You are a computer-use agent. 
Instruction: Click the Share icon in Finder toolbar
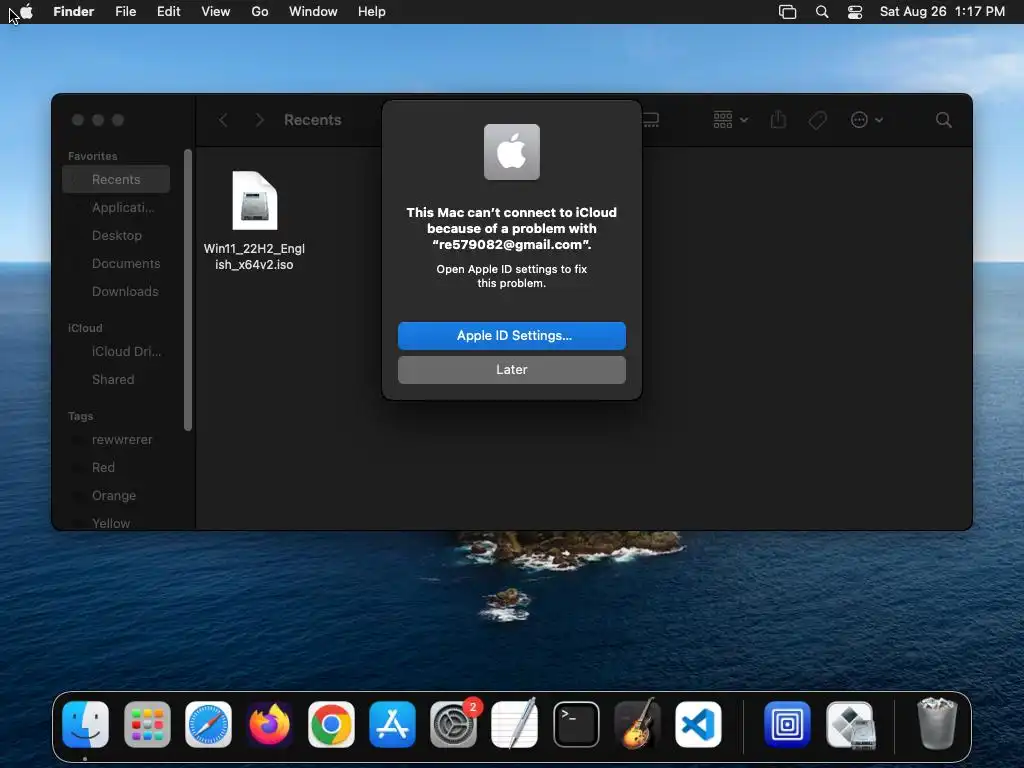click(x=778, y=120)
